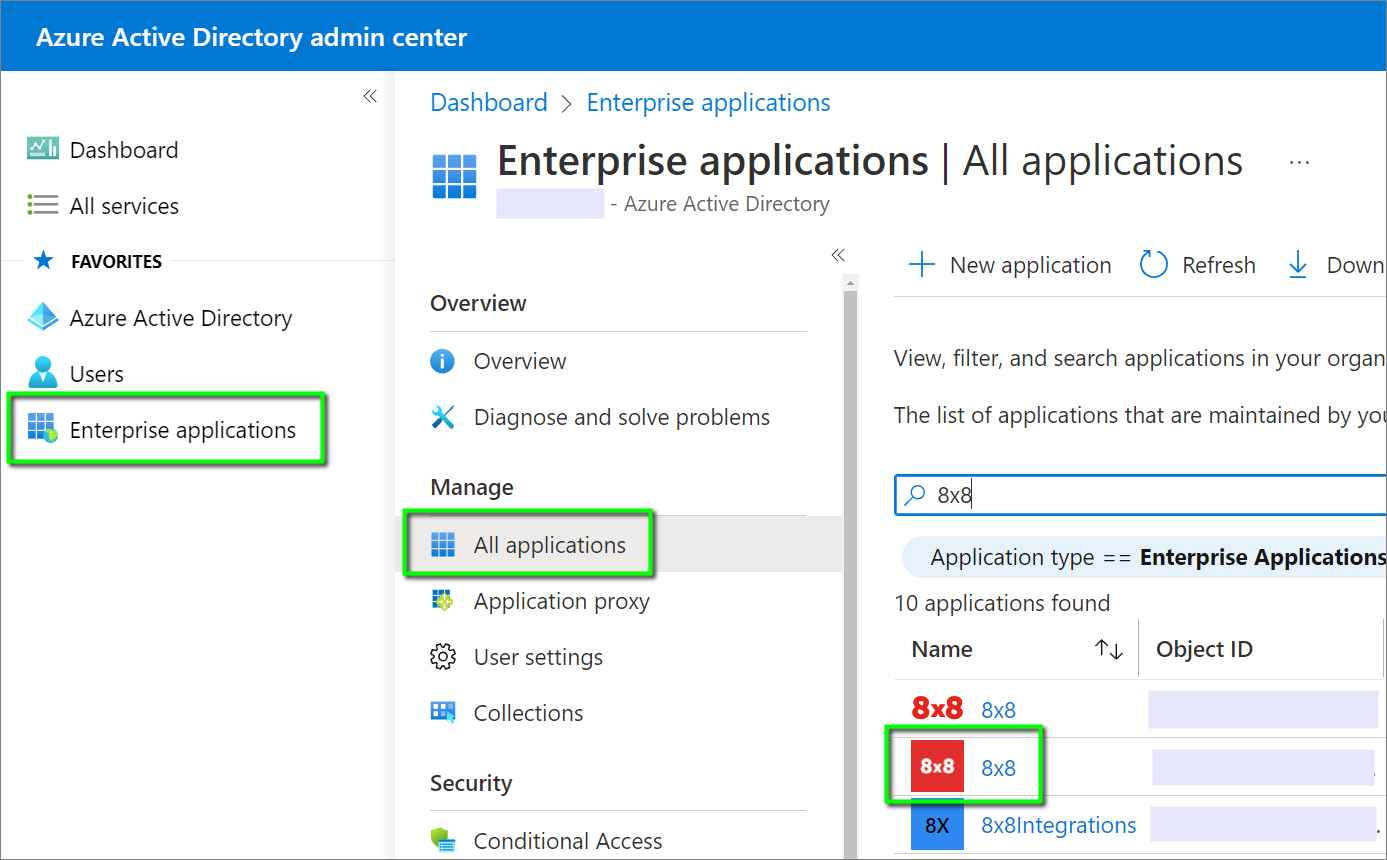Click the Conditional Access shield icon
This screenshot has width=1387, height=860.
click(x=443, y=840)
